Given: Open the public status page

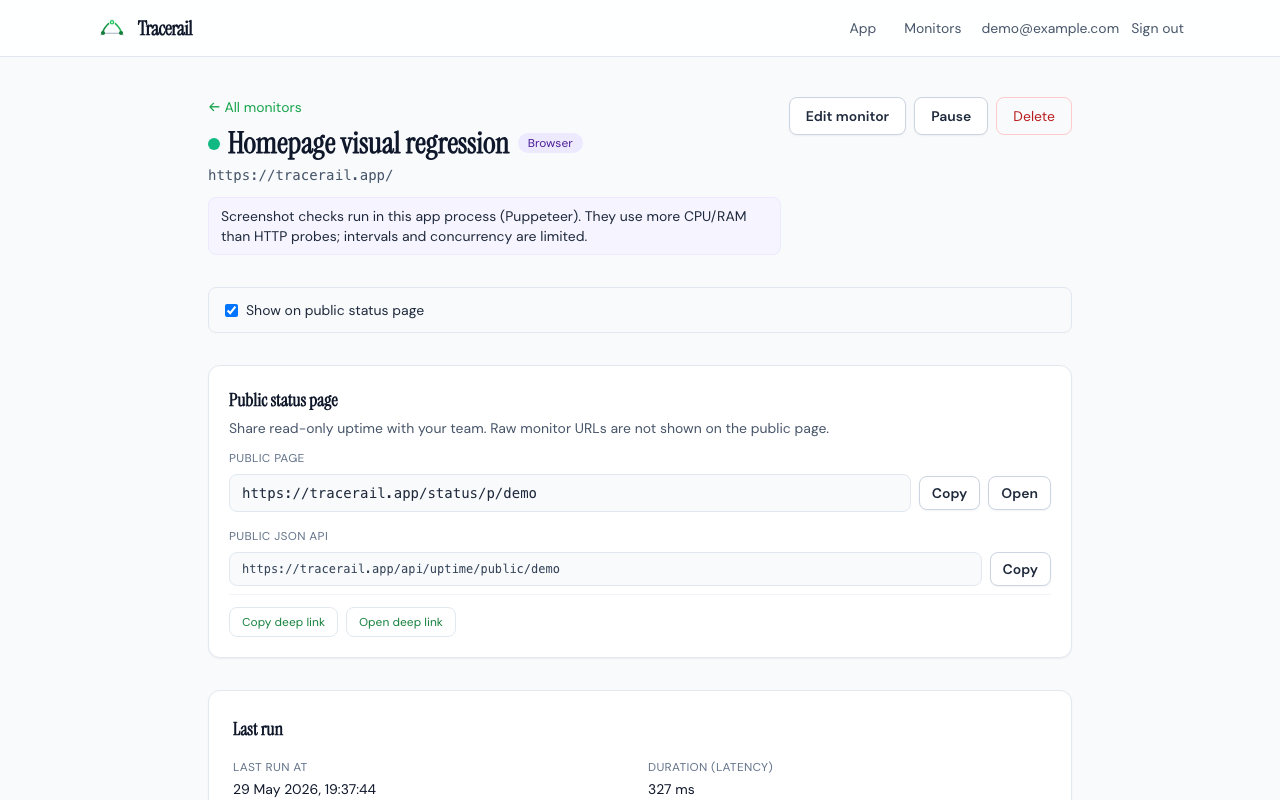Looking at the screenshot, I should coord(1019,493).
